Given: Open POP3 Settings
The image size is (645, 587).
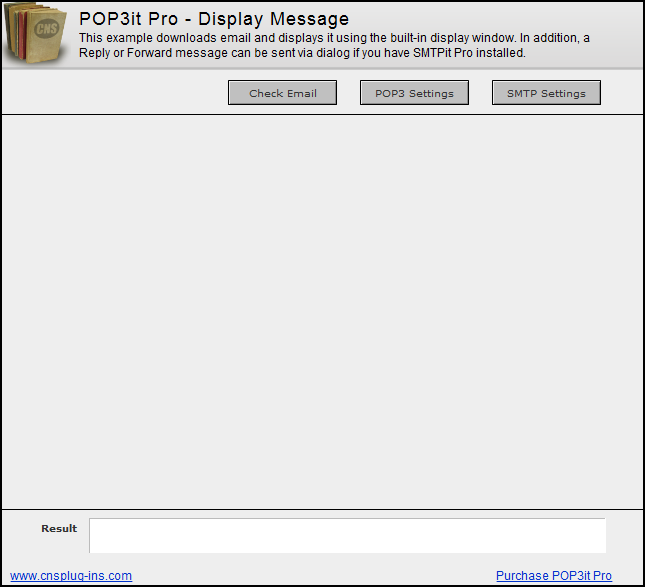Looking at the screenshot, I should tap(414, 93).
